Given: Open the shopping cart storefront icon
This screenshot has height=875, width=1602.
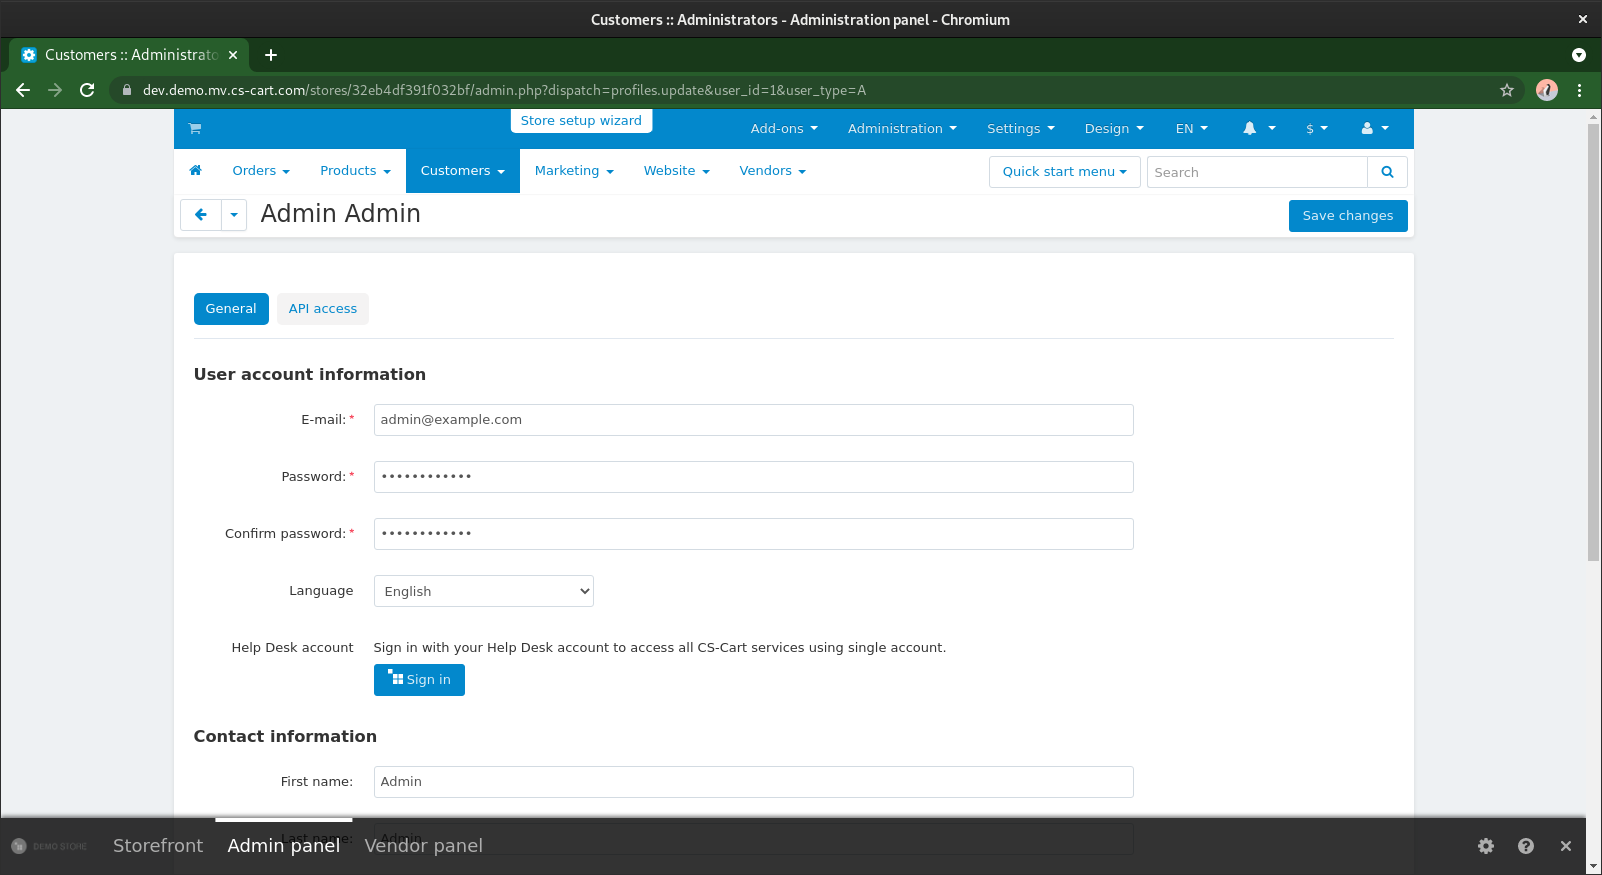Looking at the screenshot, I should [195, 129].
